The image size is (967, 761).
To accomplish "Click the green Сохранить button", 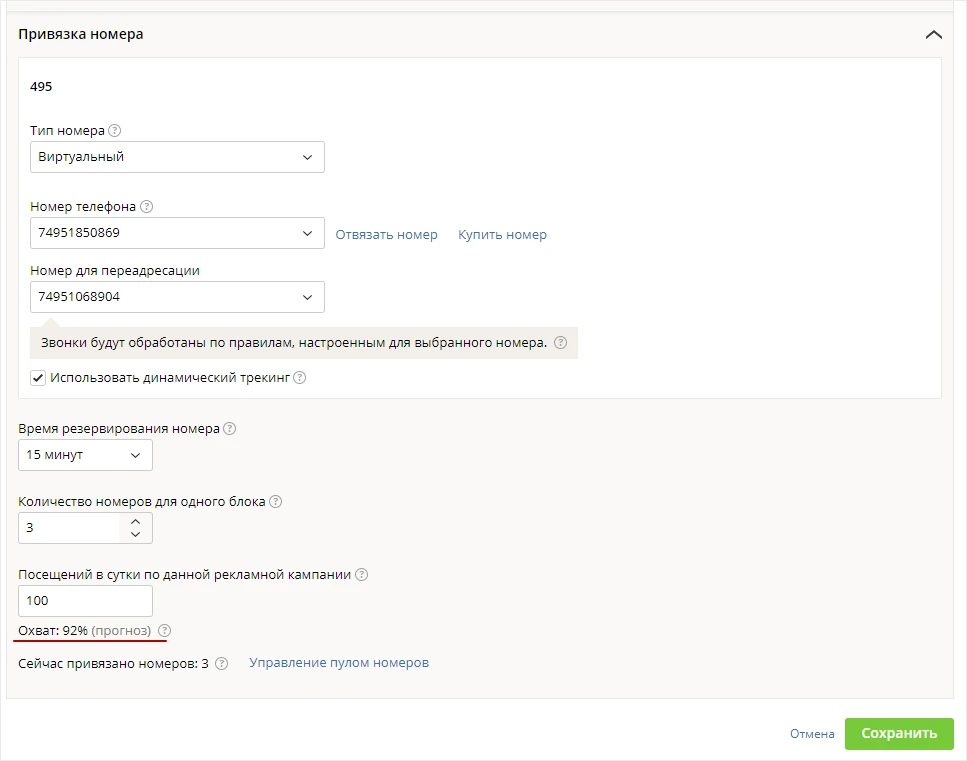I will pos(899,734).
